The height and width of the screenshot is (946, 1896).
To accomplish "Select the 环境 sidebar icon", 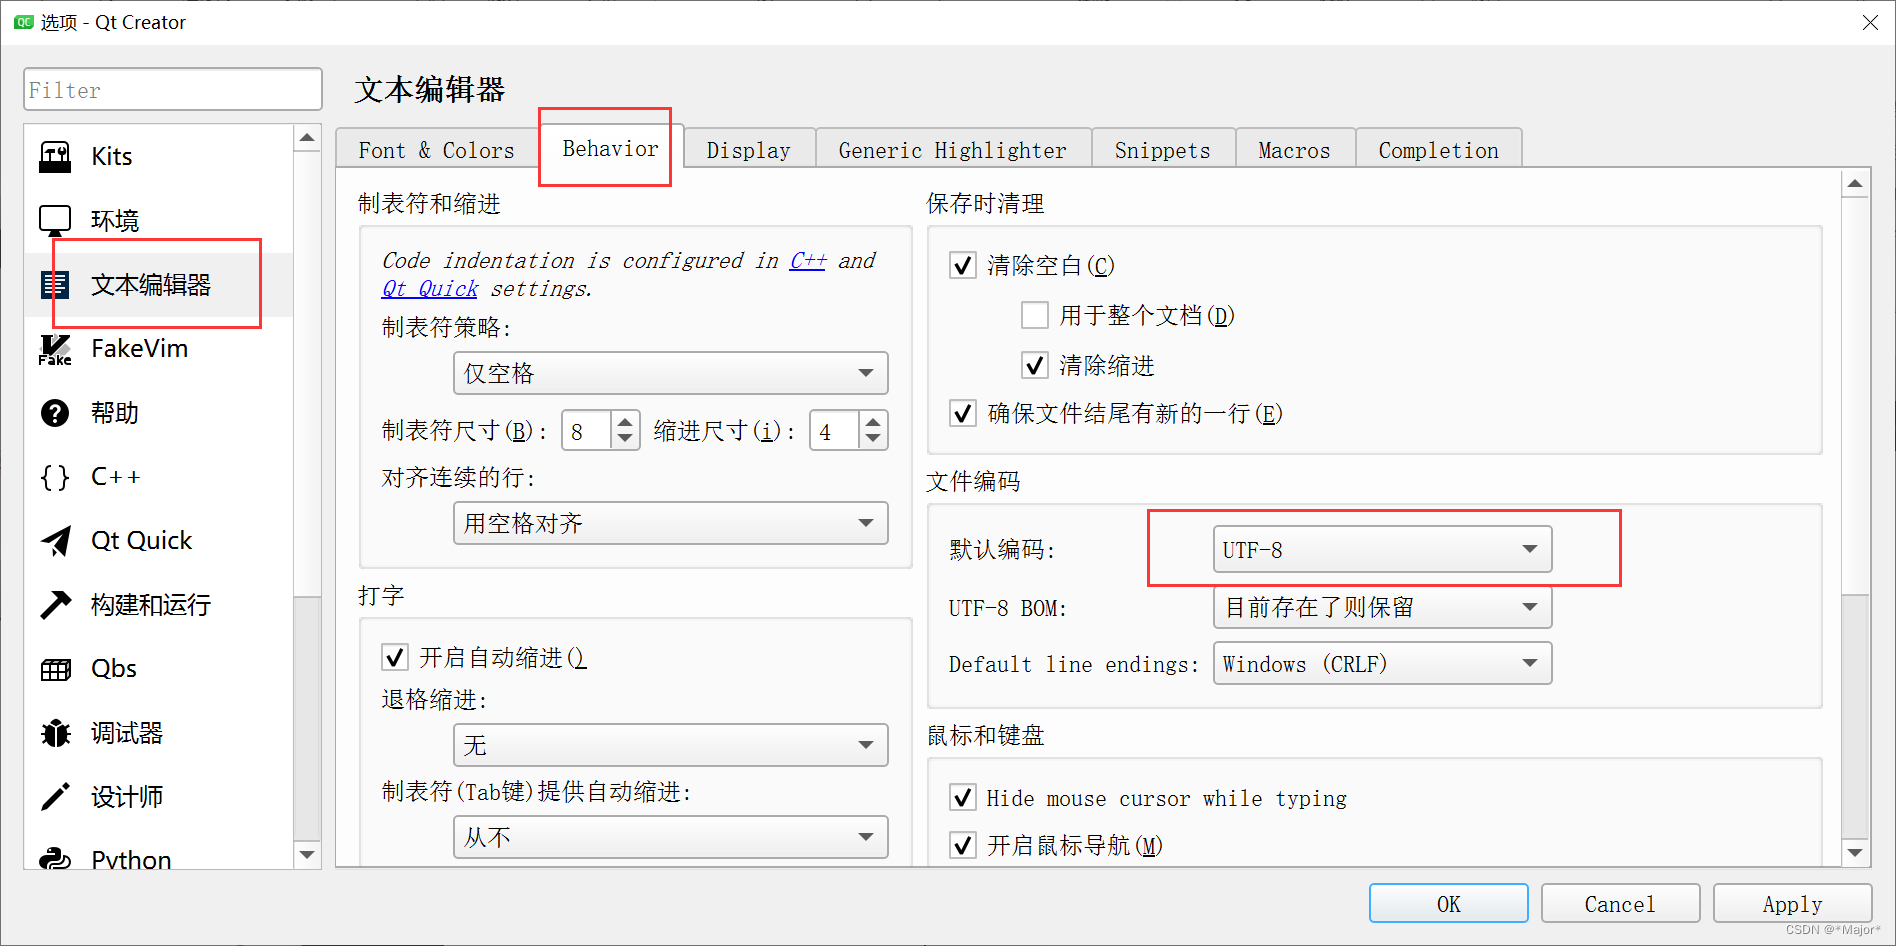I will (x=115, y=220).
